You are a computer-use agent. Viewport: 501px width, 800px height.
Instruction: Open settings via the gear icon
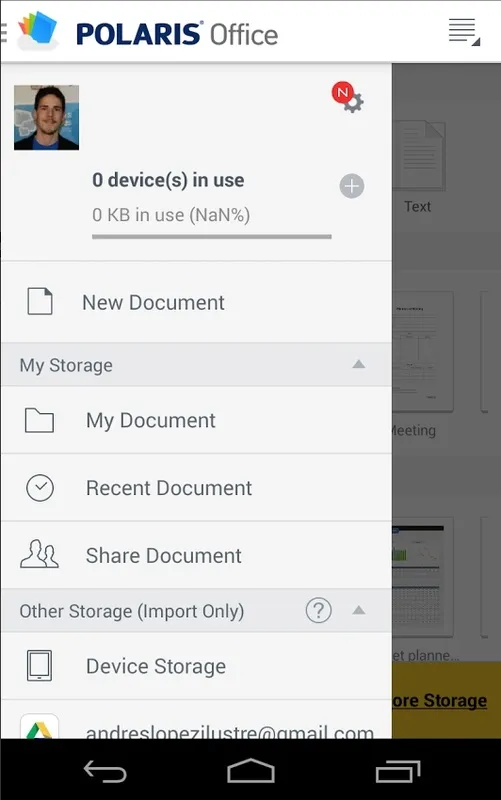[x=353, y=103]
